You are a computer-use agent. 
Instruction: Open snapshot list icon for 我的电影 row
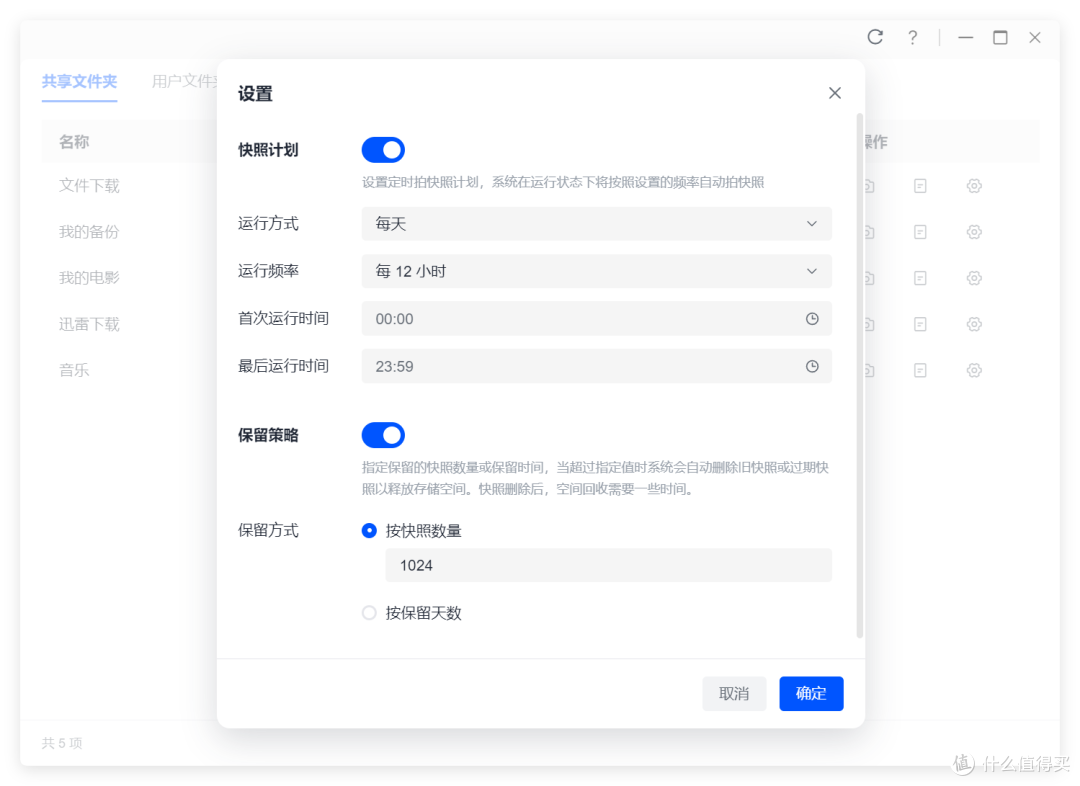coord(920,278)
